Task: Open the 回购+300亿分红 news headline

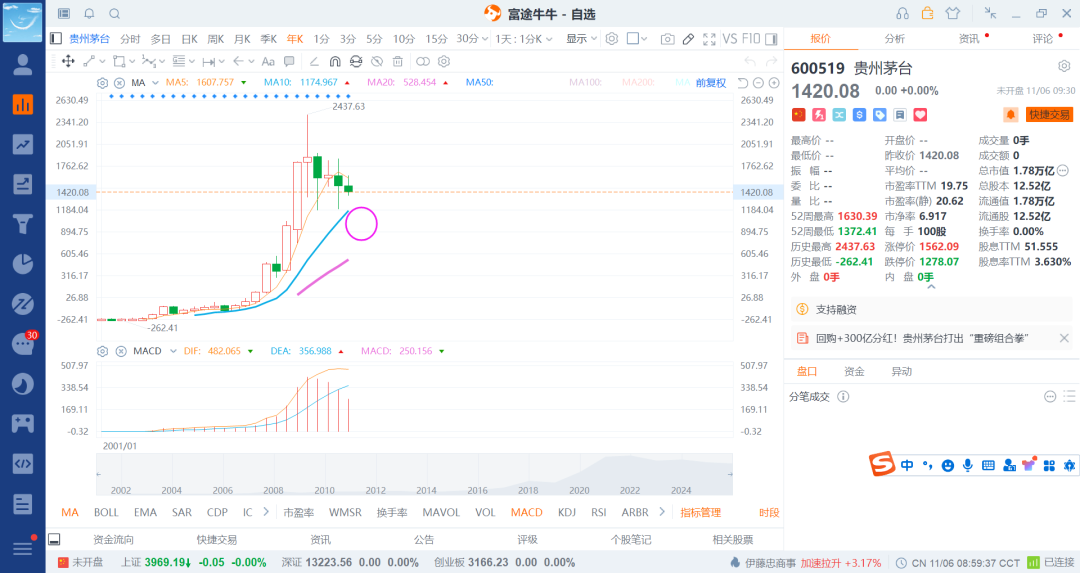Action: (922, 338)
